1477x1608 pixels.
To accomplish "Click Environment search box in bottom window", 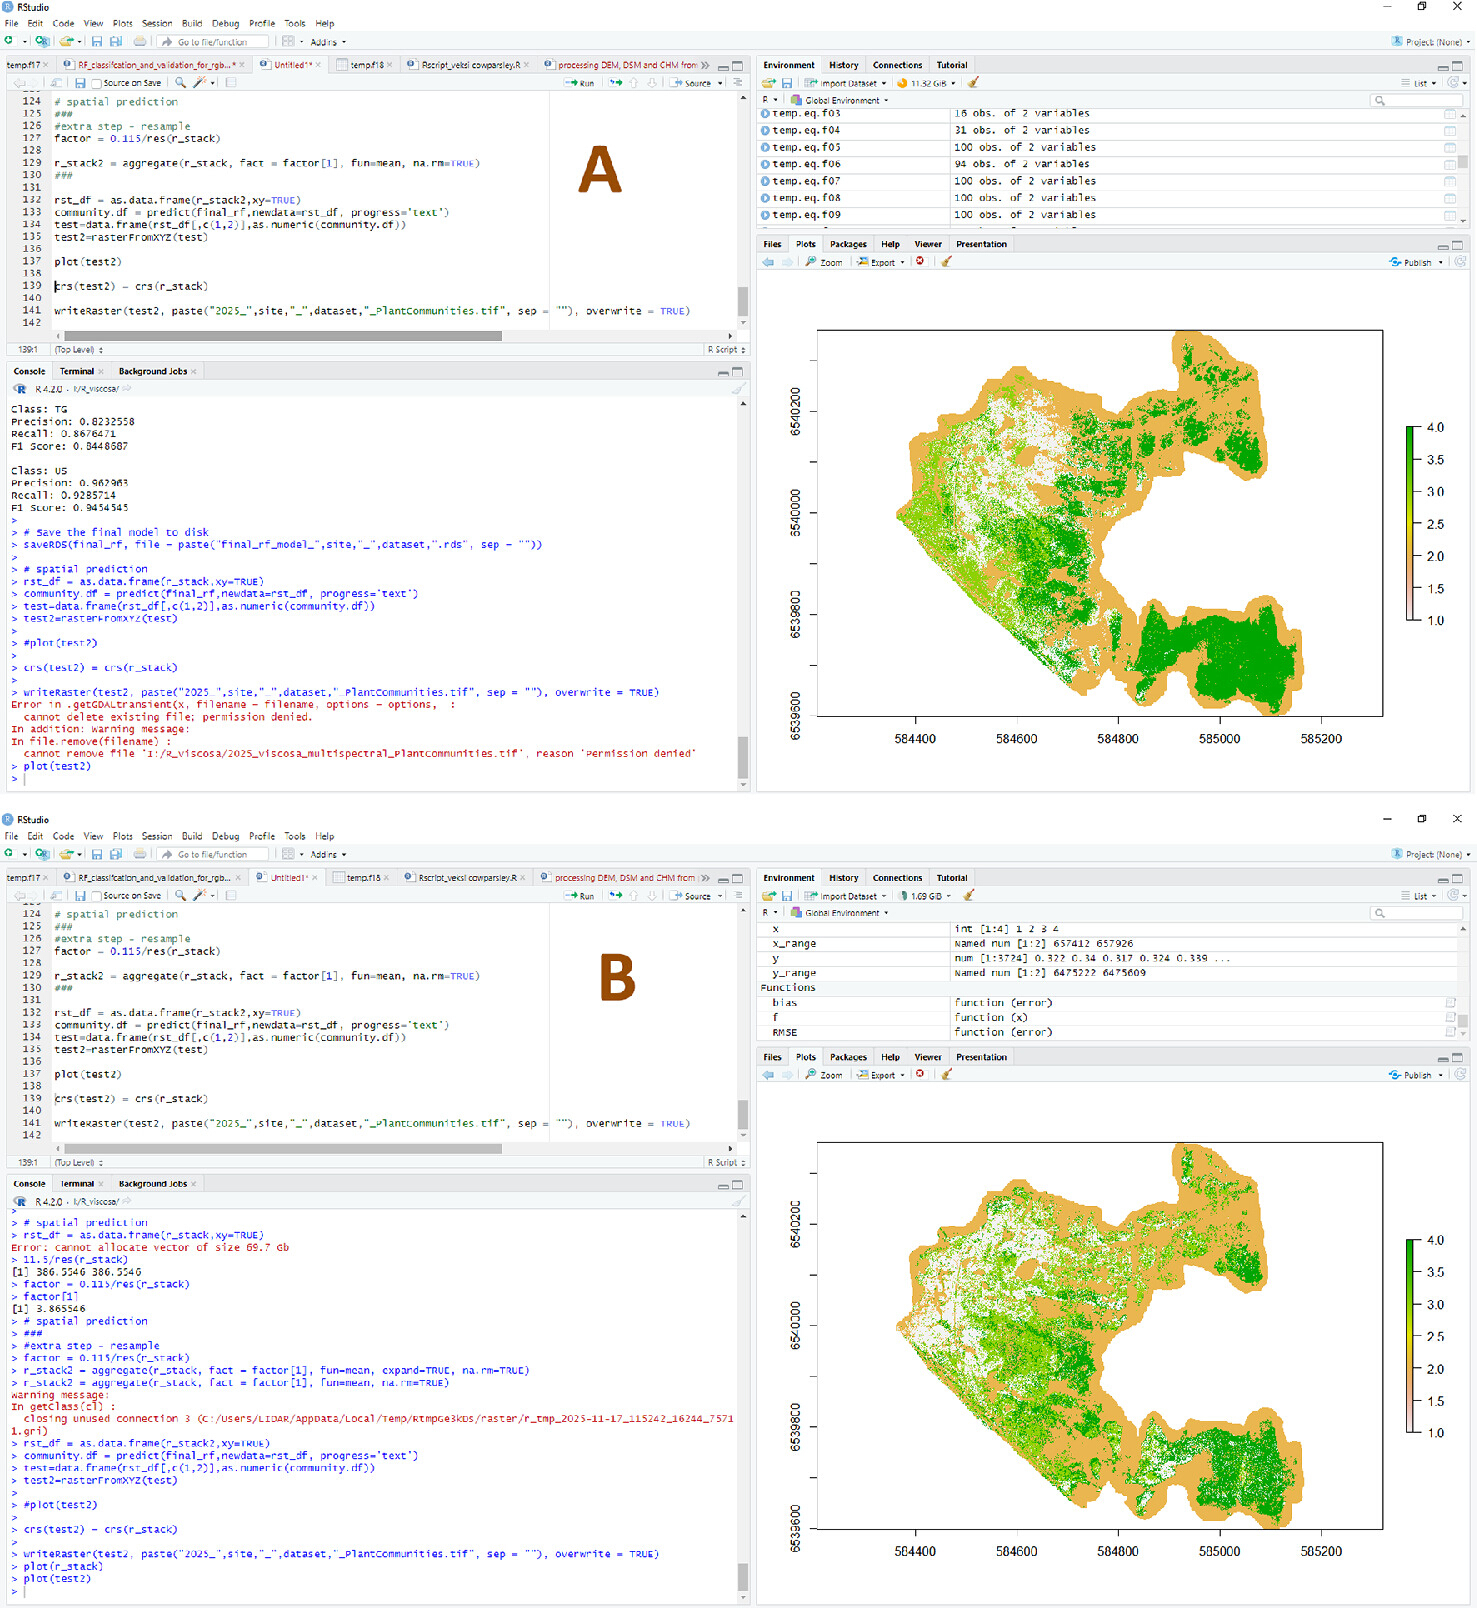I will [x=1415, y=913].
